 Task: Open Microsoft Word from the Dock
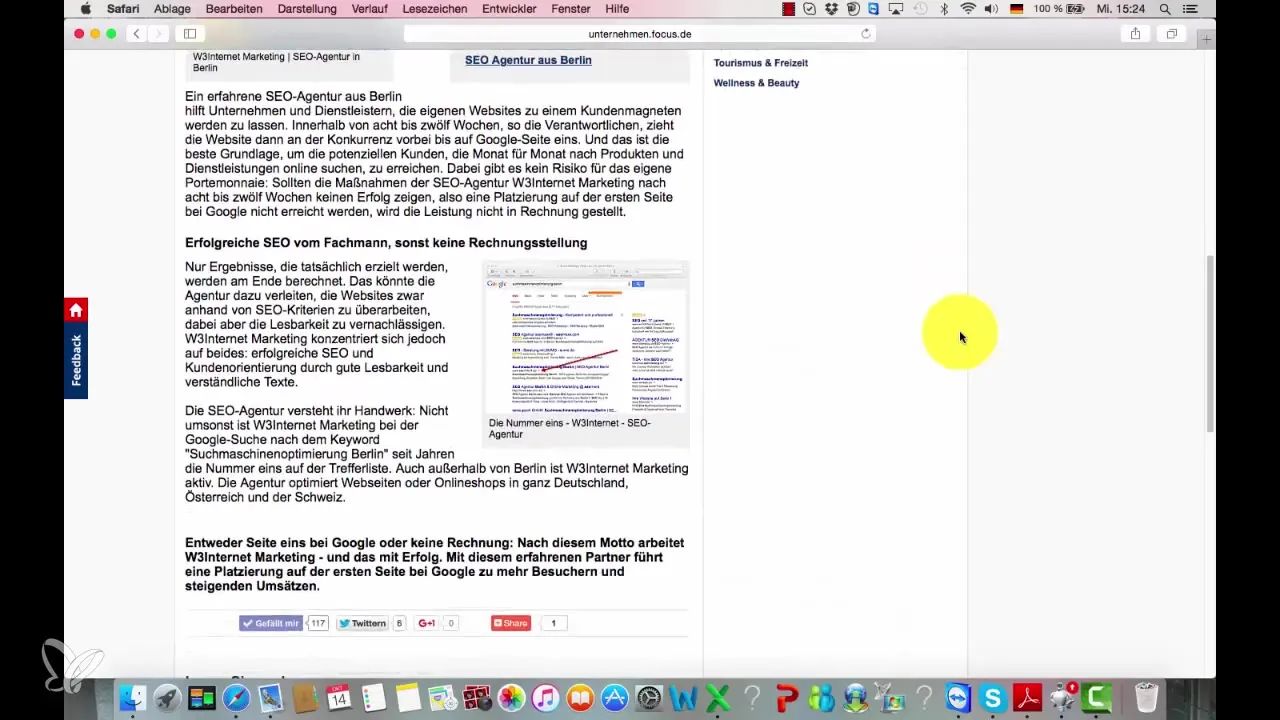tap(683, 697)
